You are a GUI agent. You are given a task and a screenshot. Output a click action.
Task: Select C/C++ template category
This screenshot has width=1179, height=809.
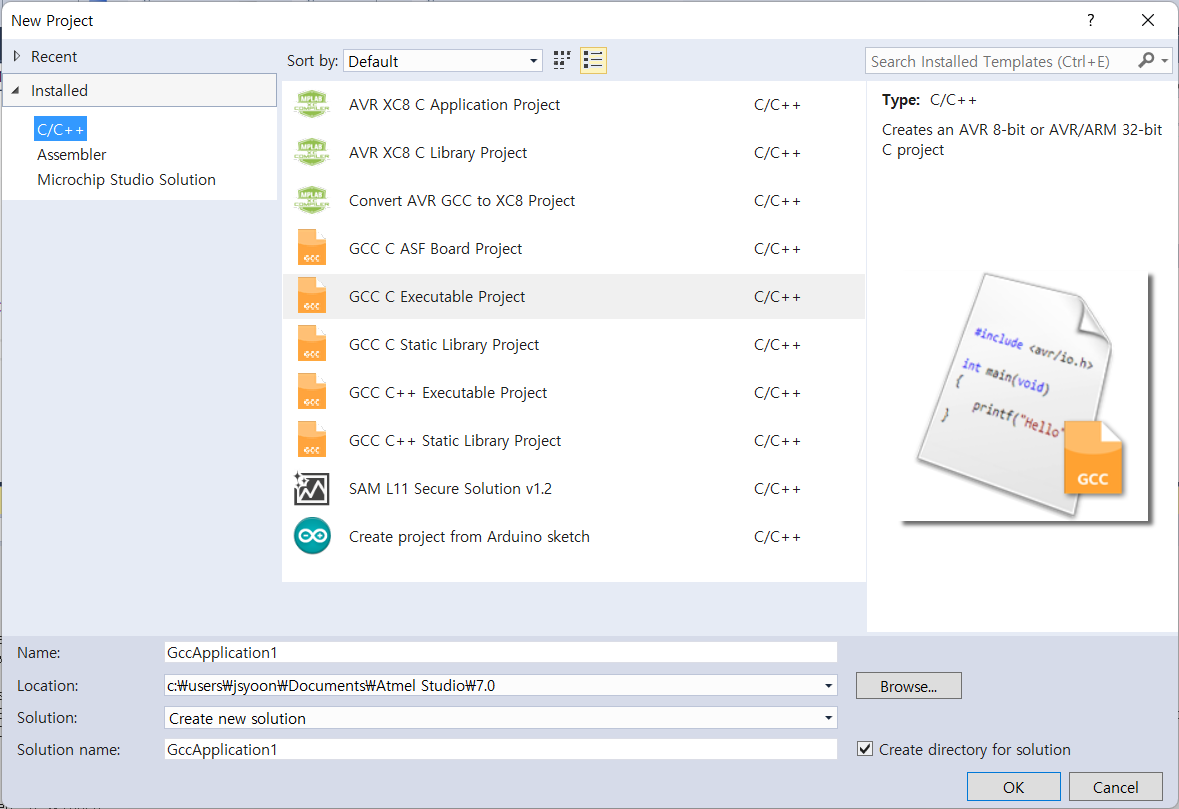[x=61, y=129]
